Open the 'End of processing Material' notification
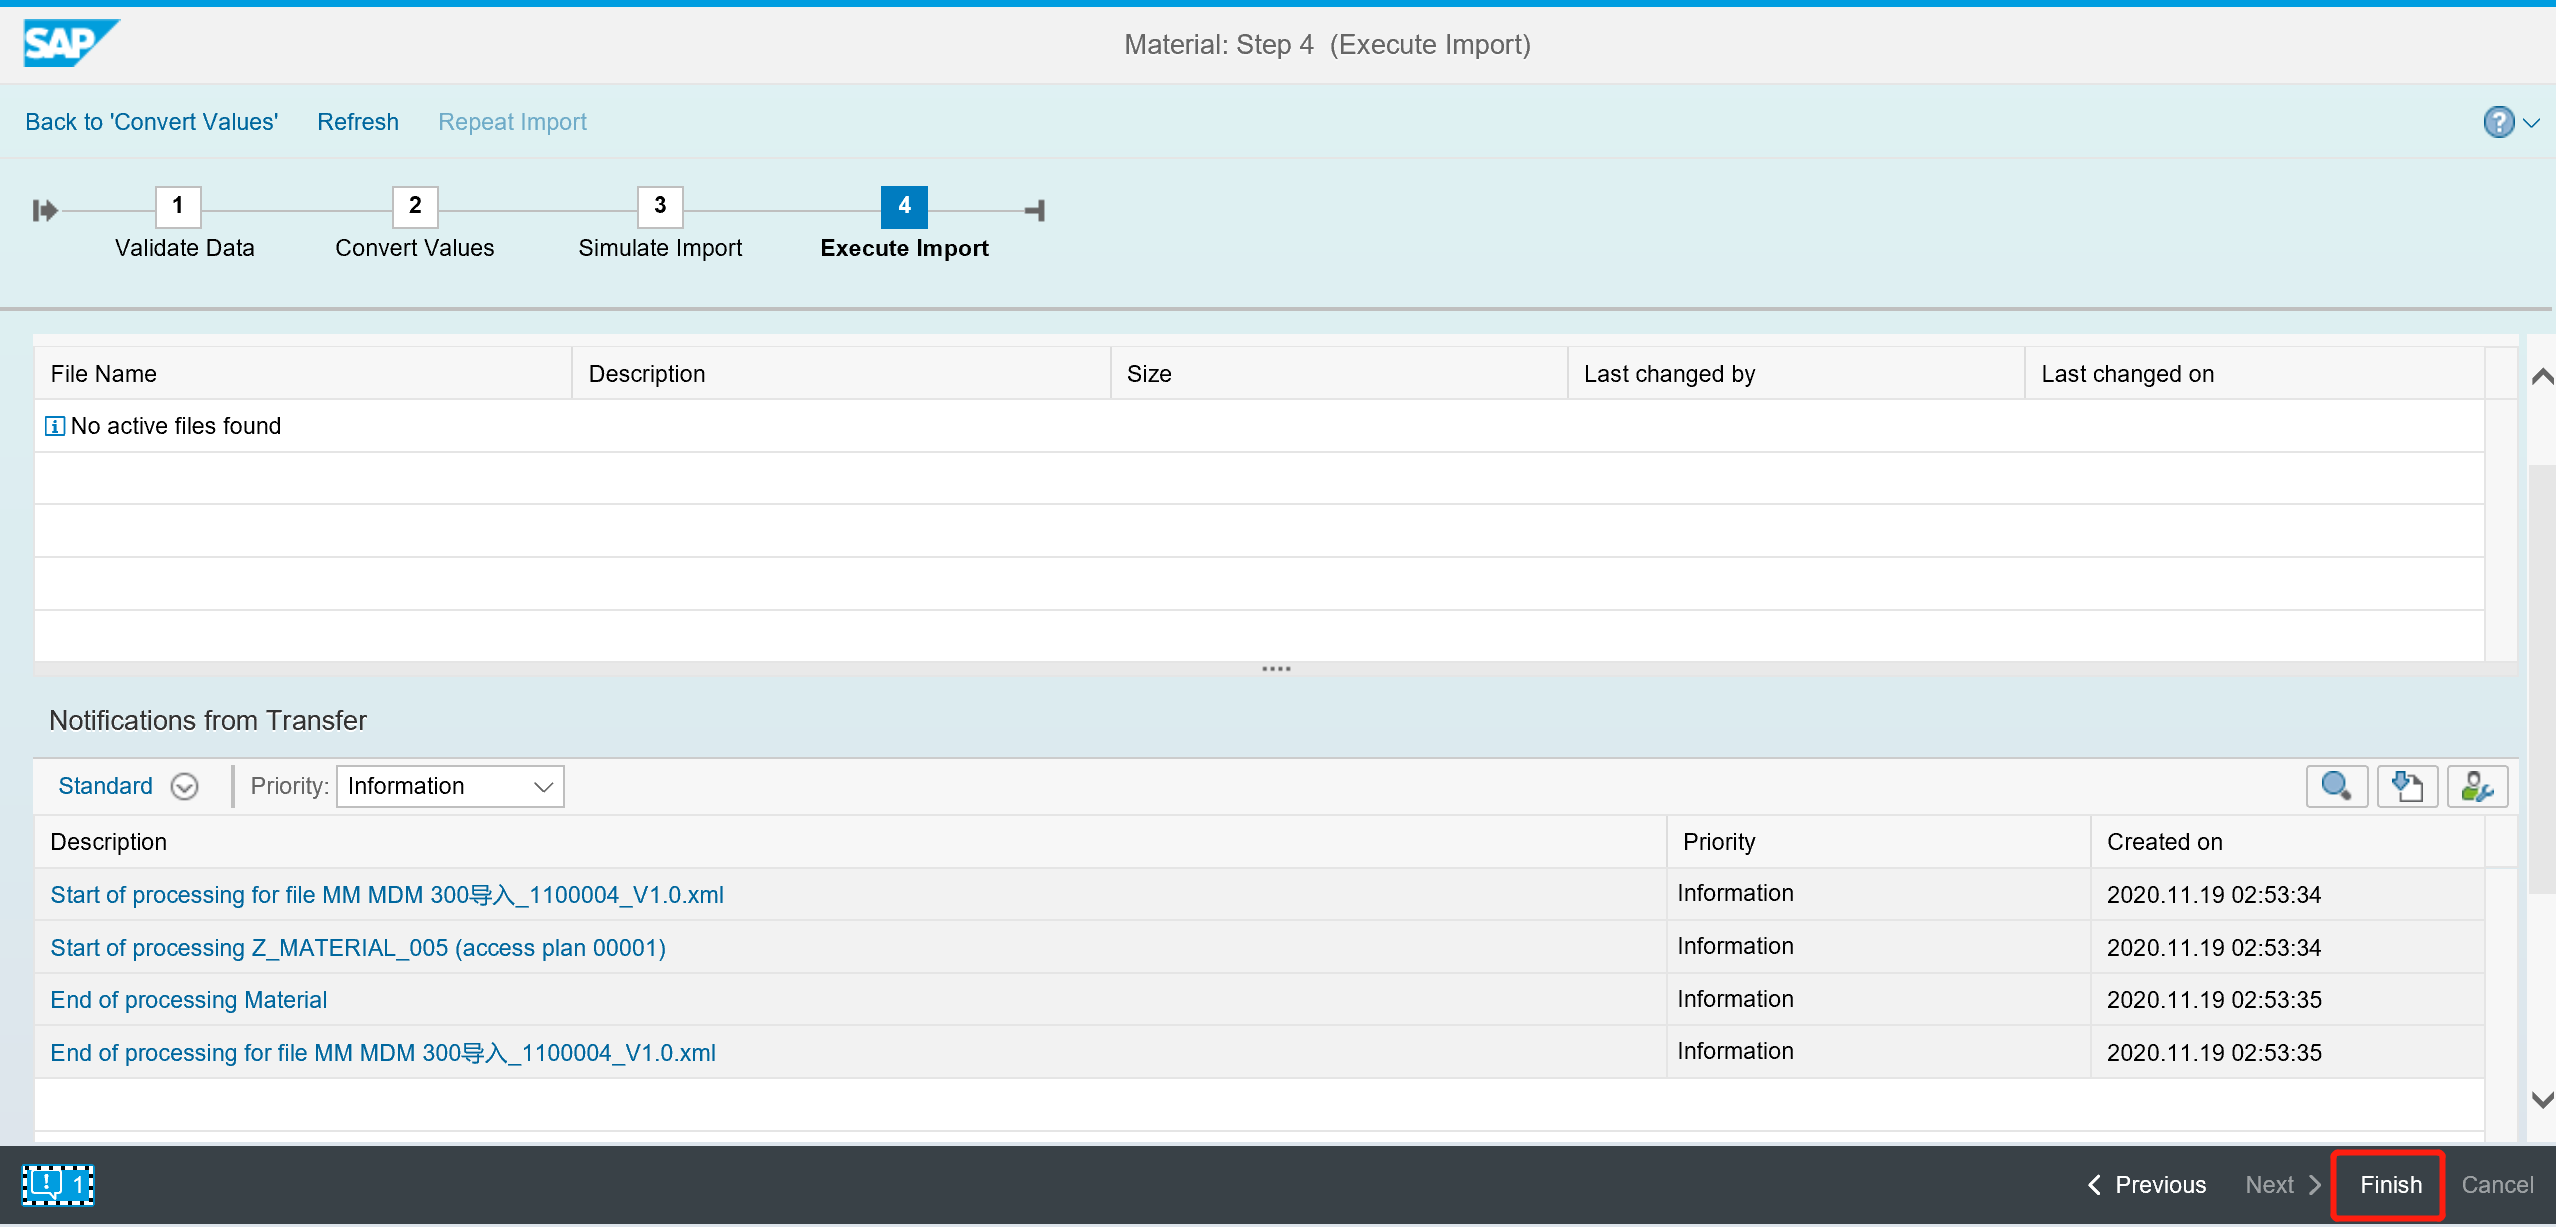Viewport: 2556px width, 1227px height. 188,999
